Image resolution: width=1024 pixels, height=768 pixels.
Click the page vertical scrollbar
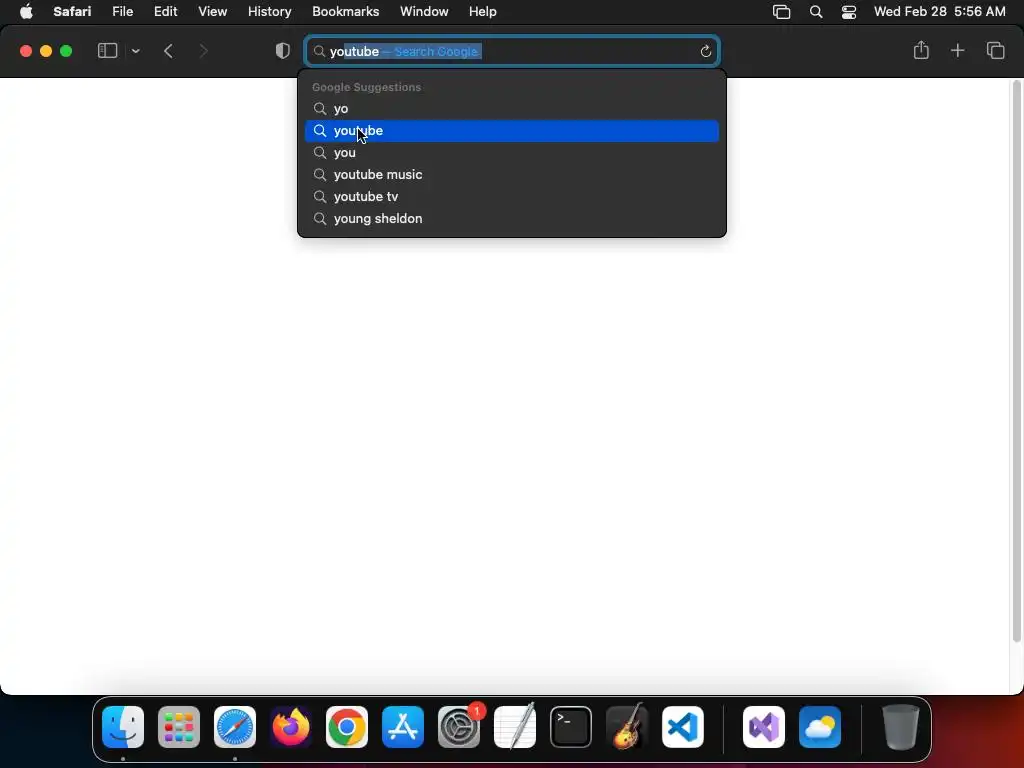click(x=1016, y=361)
